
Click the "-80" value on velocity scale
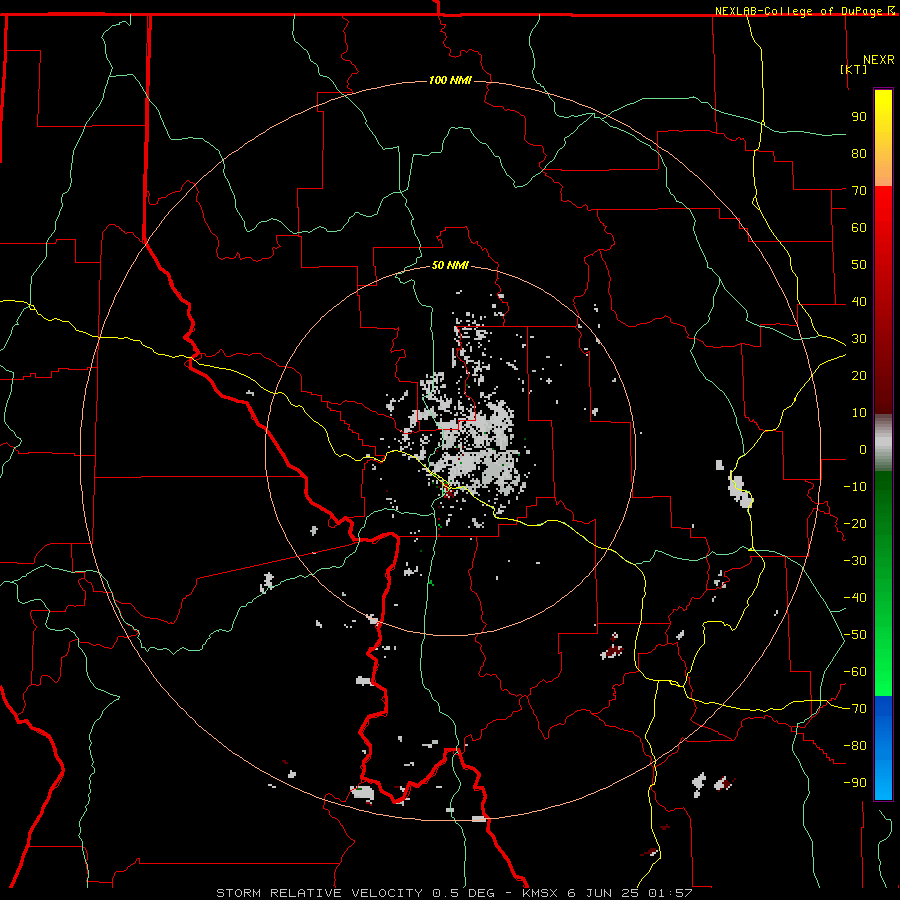(855, 746)
